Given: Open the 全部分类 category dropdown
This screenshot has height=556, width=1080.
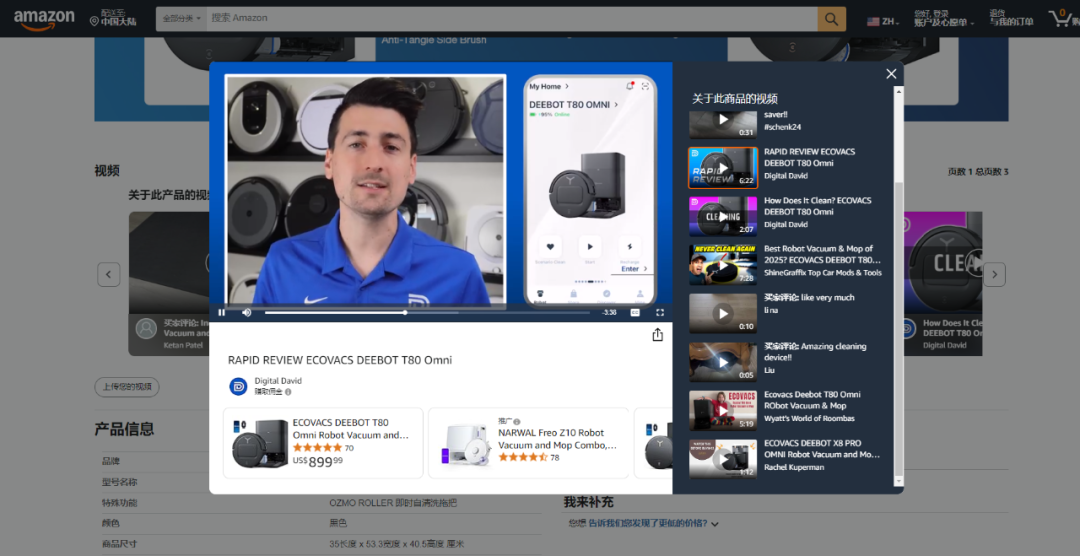Looking at the screenshot, I should click(182, 19).
